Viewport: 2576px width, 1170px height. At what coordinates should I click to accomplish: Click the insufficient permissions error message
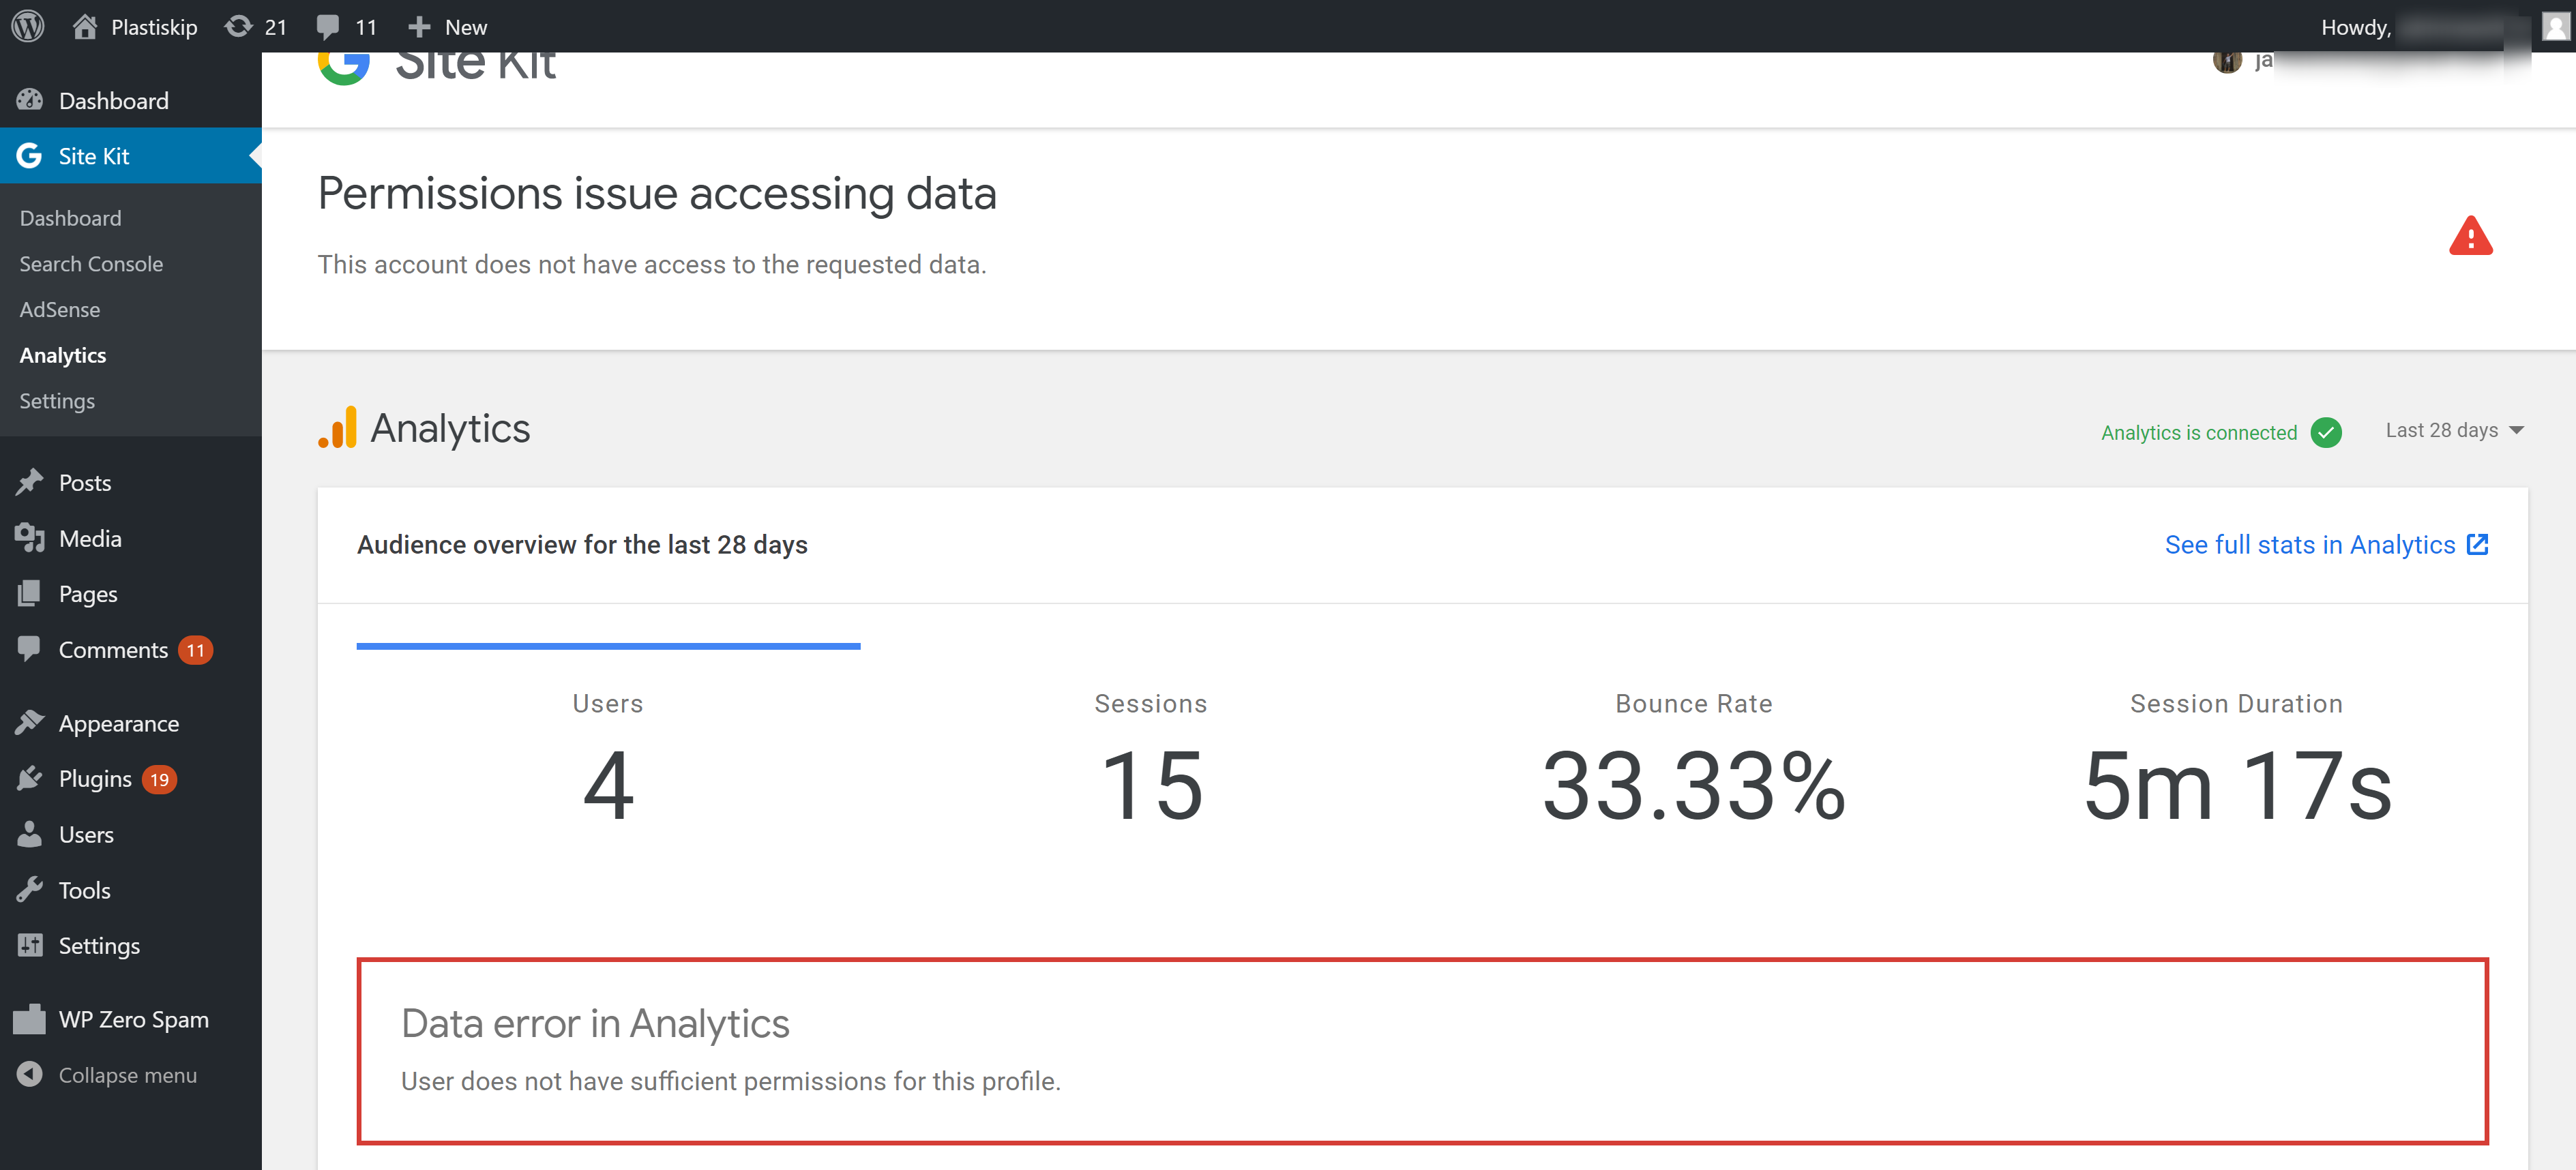pos(731,1081)
